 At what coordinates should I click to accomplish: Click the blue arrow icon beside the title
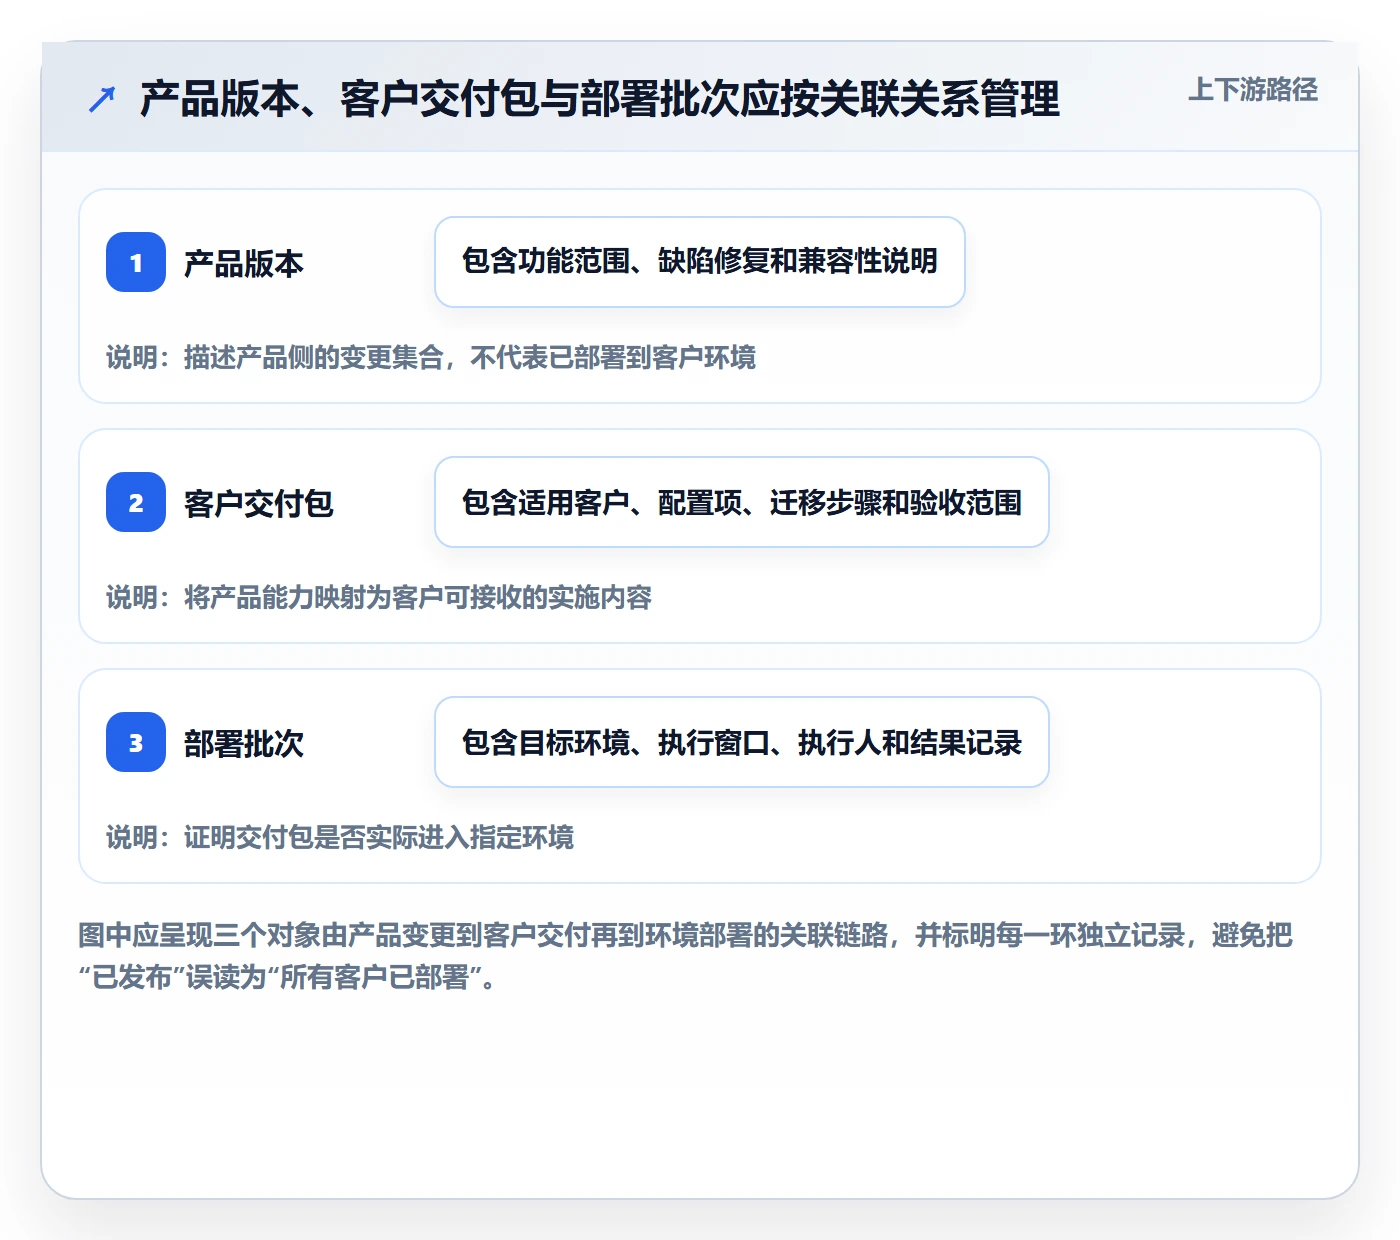[x=102, y=99]
